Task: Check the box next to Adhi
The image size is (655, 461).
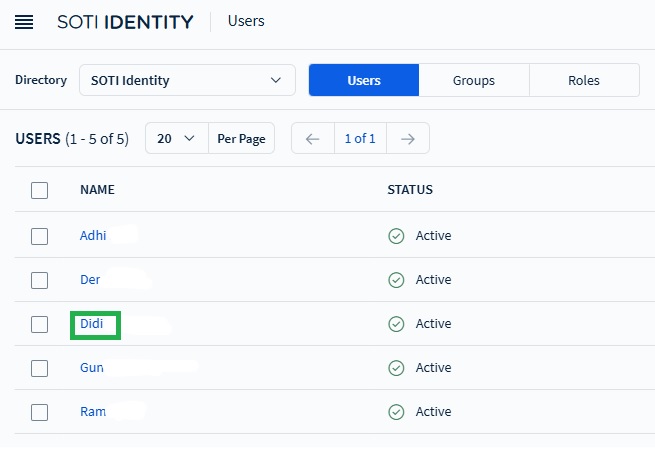Action: point(40,236)
